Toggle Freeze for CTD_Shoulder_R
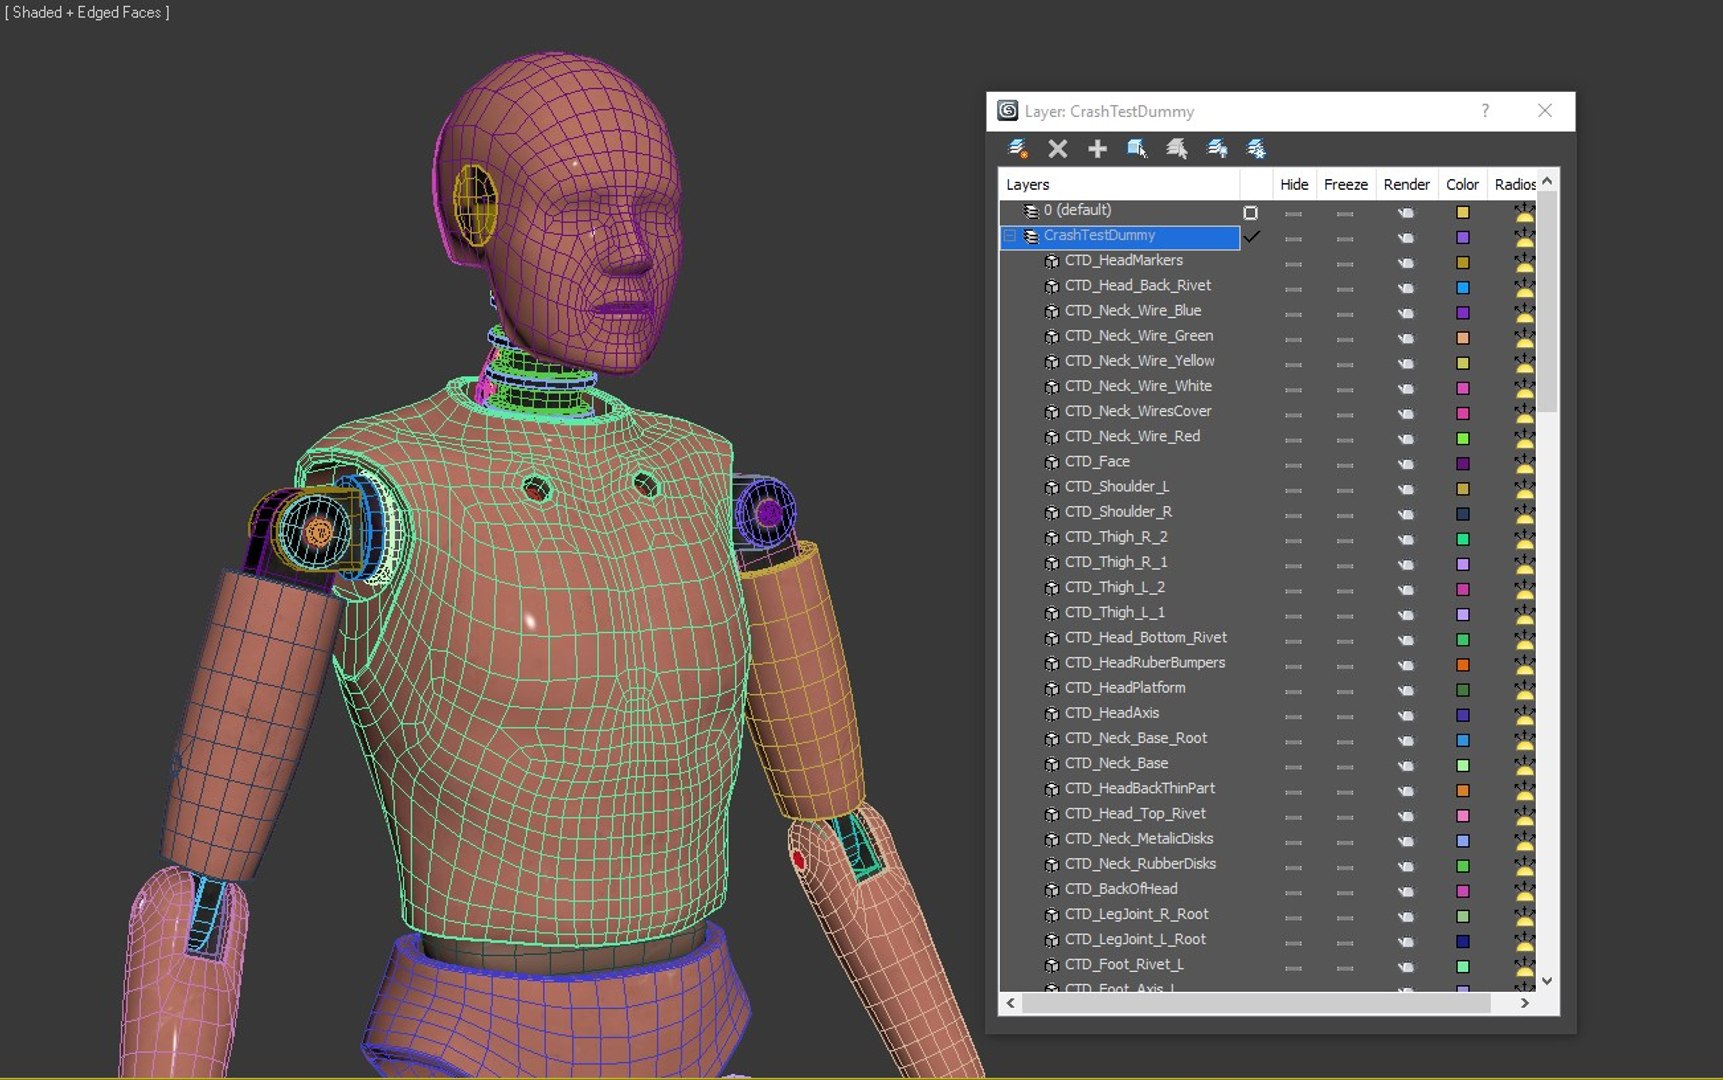The image size is (1723, 1080). tap(1345, 515)
